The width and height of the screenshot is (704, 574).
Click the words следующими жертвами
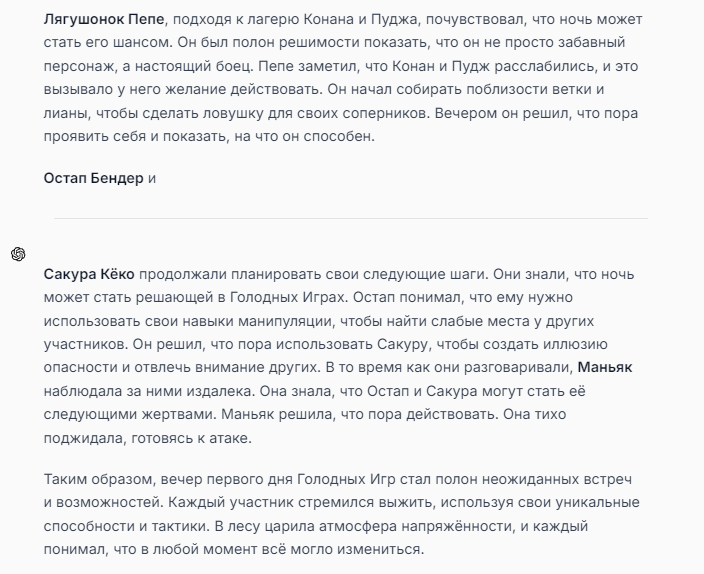pos(130,414)
